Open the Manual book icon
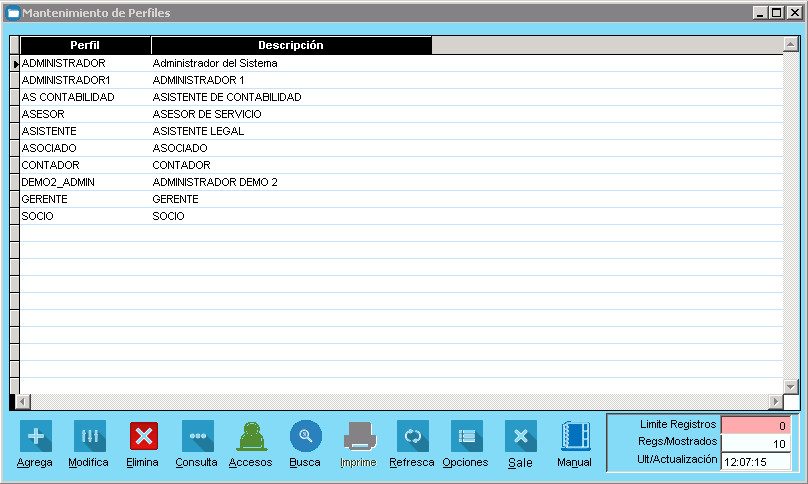The image size is (808, 484). [x=575, y=437]
